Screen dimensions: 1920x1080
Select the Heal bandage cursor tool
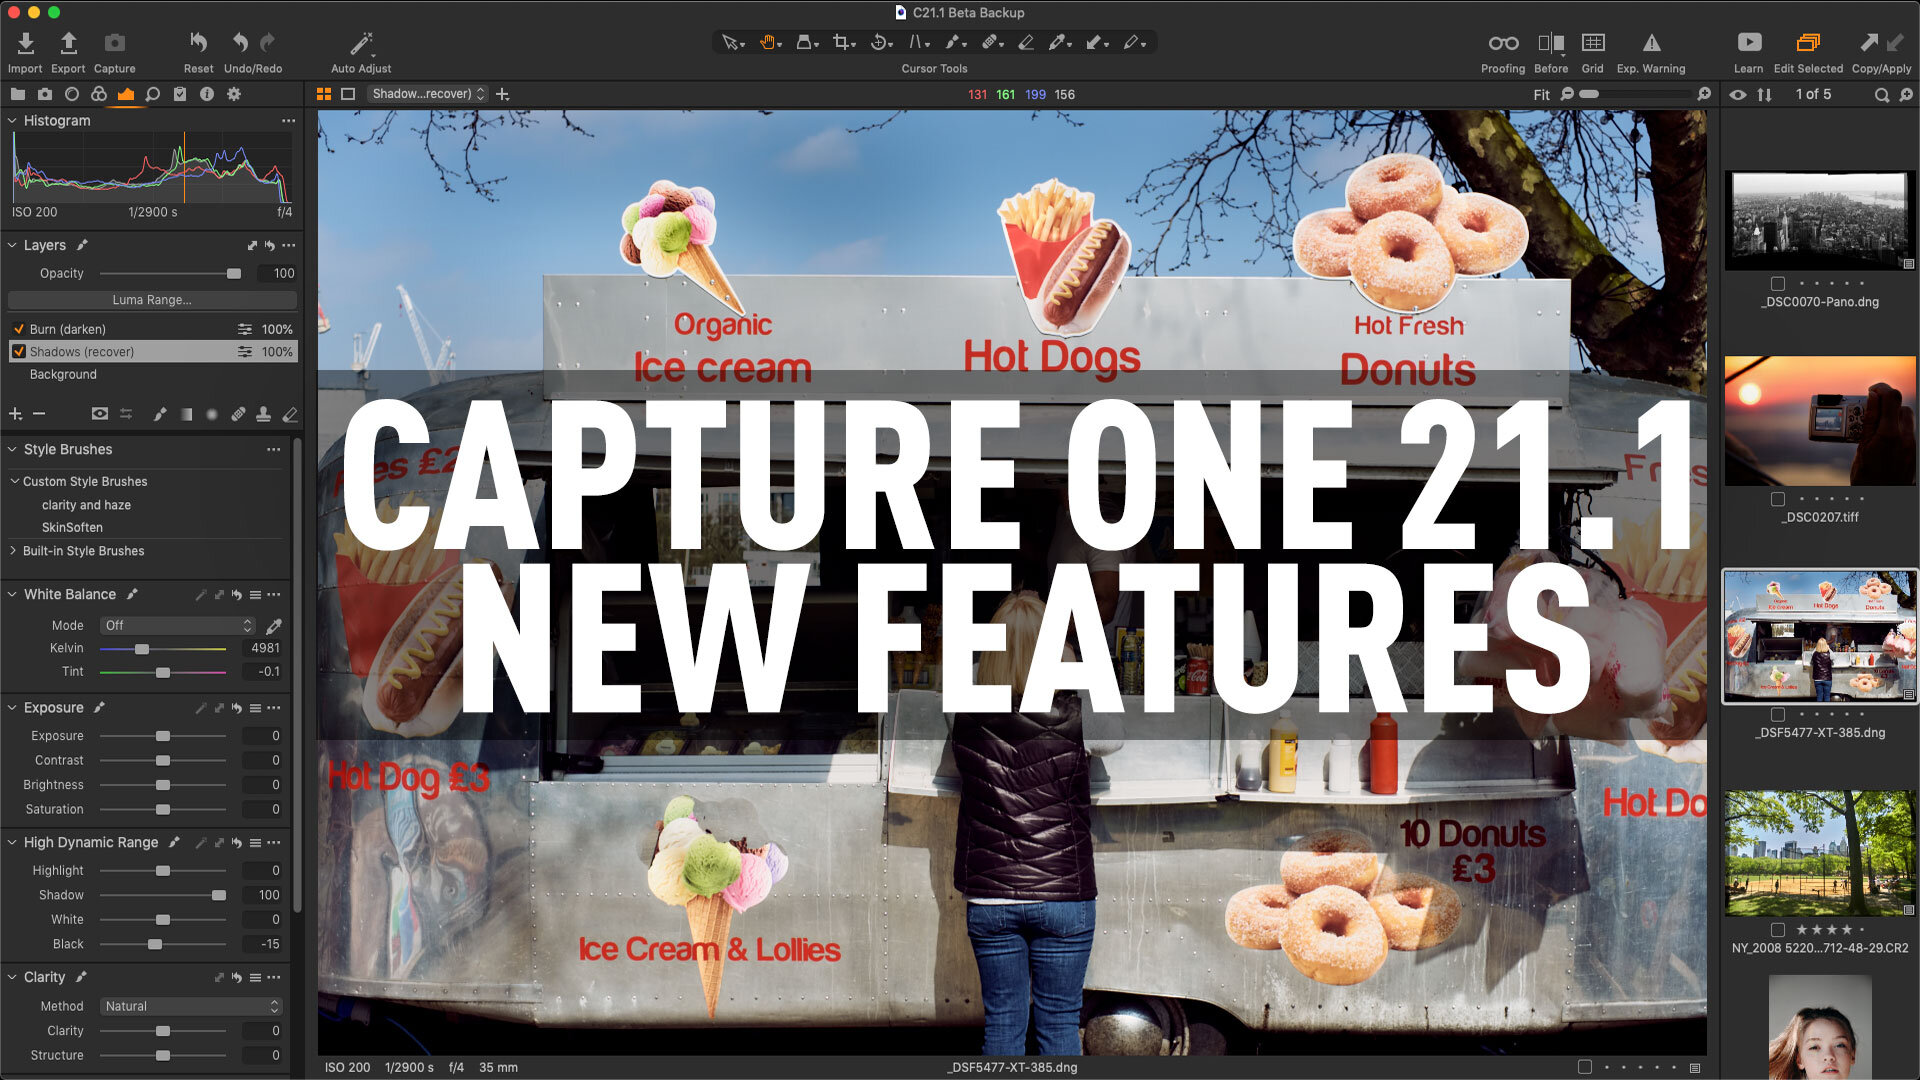coord(990,43)
